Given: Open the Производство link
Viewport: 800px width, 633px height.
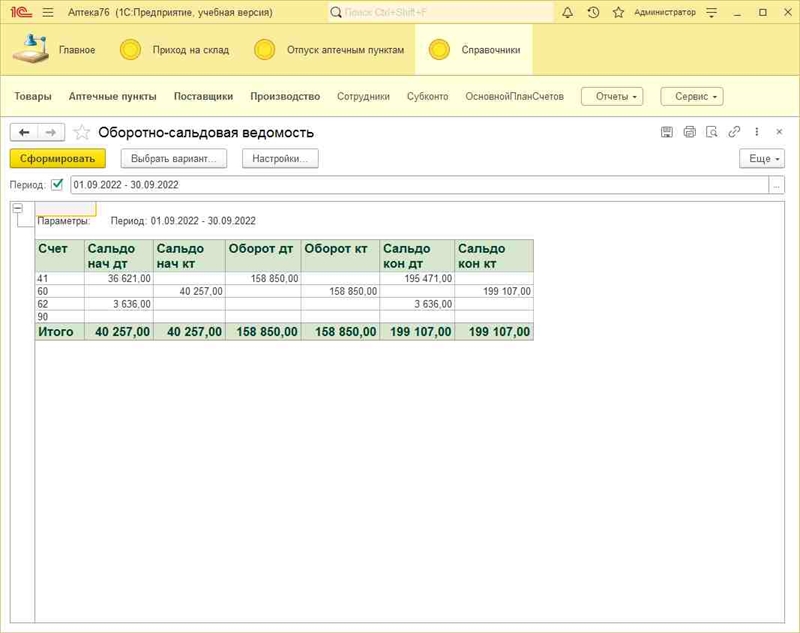Looking at the screenshot, I should pos(285,96).
